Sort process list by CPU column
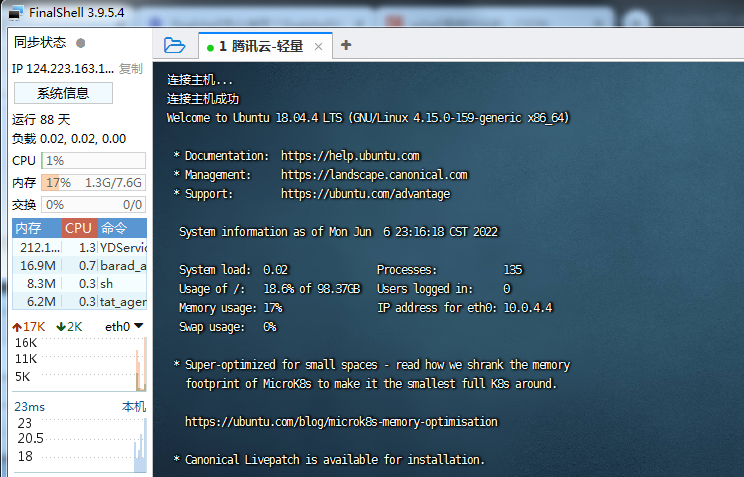The width and height of the screenshot is (744, 477). pos(80,228)
